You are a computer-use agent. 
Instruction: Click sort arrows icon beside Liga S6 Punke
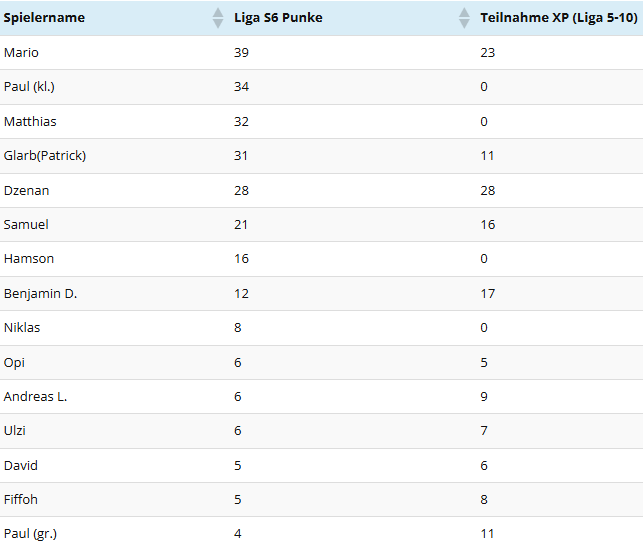pyautogui.click(x=464, y=18)
